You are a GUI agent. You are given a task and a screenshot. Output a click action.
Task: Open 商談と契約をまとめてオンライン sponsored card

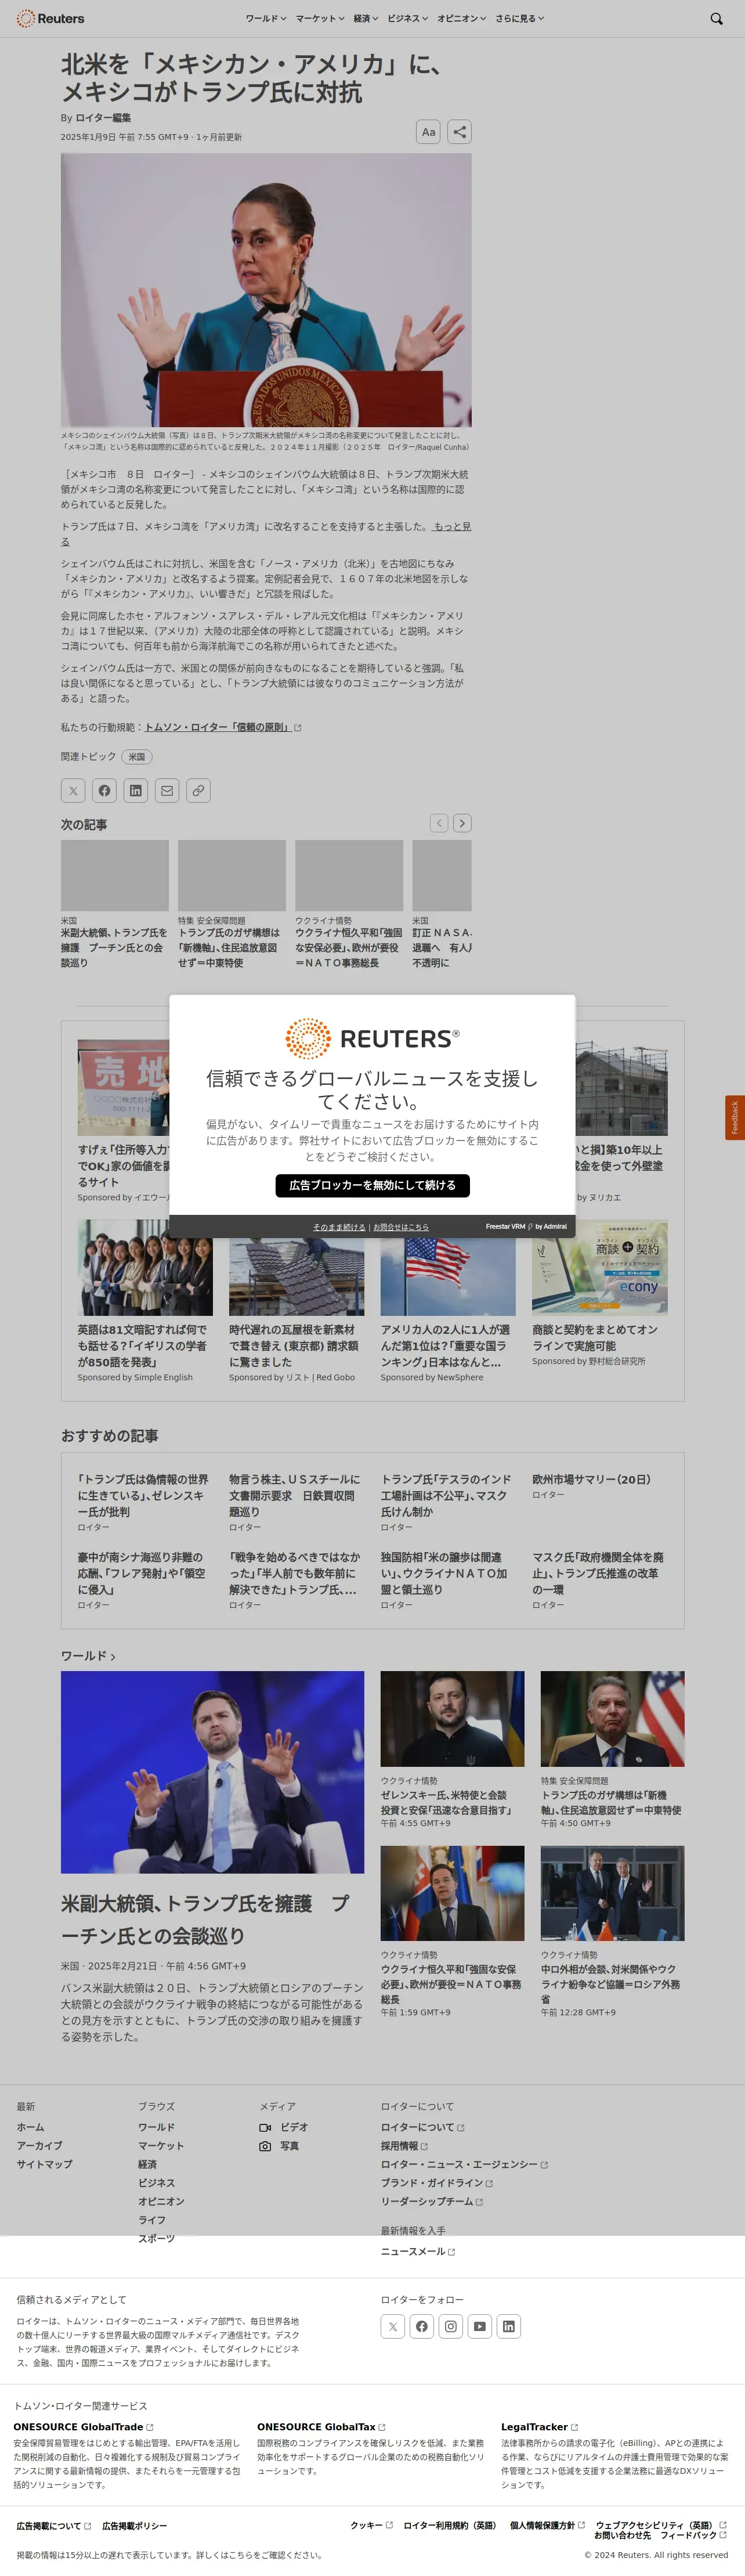600,1293
